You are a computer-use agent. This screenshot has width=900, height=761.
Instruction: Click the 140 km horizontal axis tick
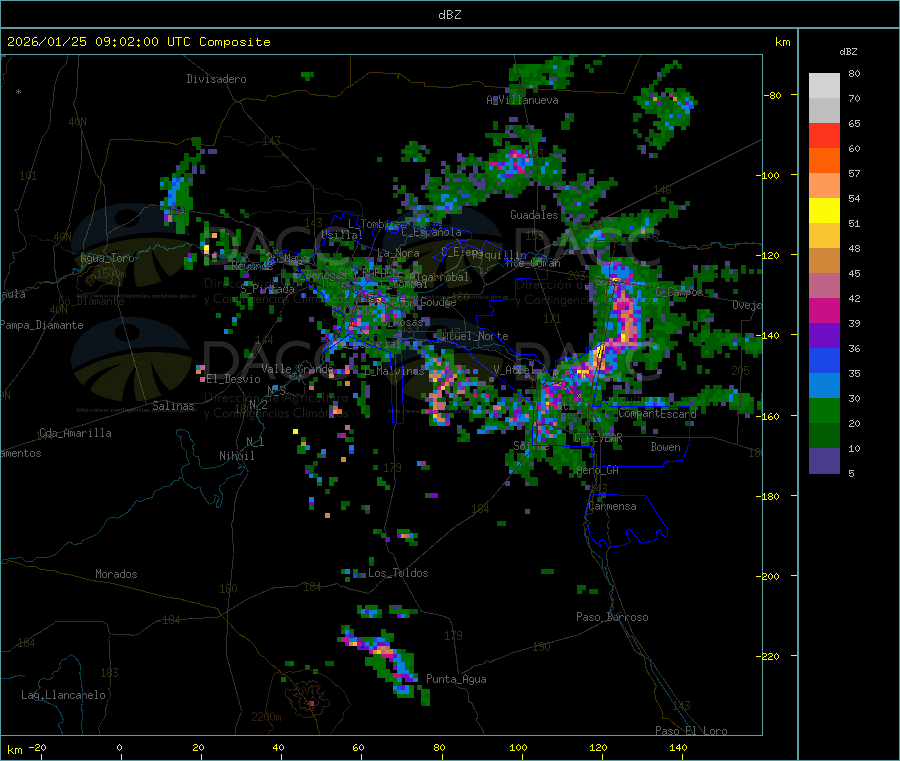(x=678, y=748)
